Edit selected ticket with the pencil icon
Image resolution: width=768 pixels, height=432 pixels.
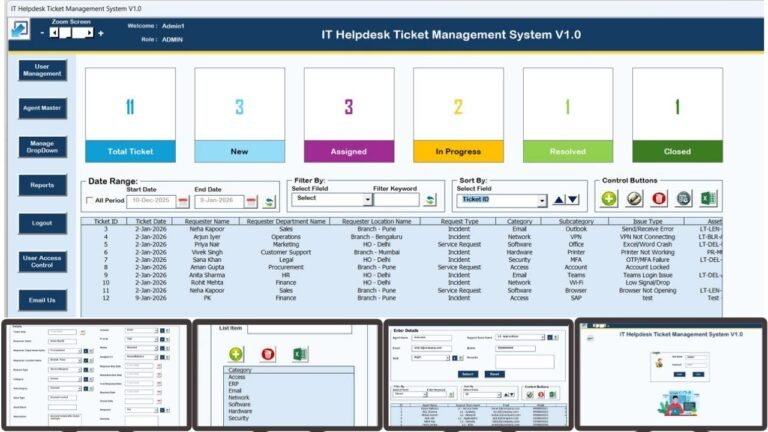[x=634, y=198]
